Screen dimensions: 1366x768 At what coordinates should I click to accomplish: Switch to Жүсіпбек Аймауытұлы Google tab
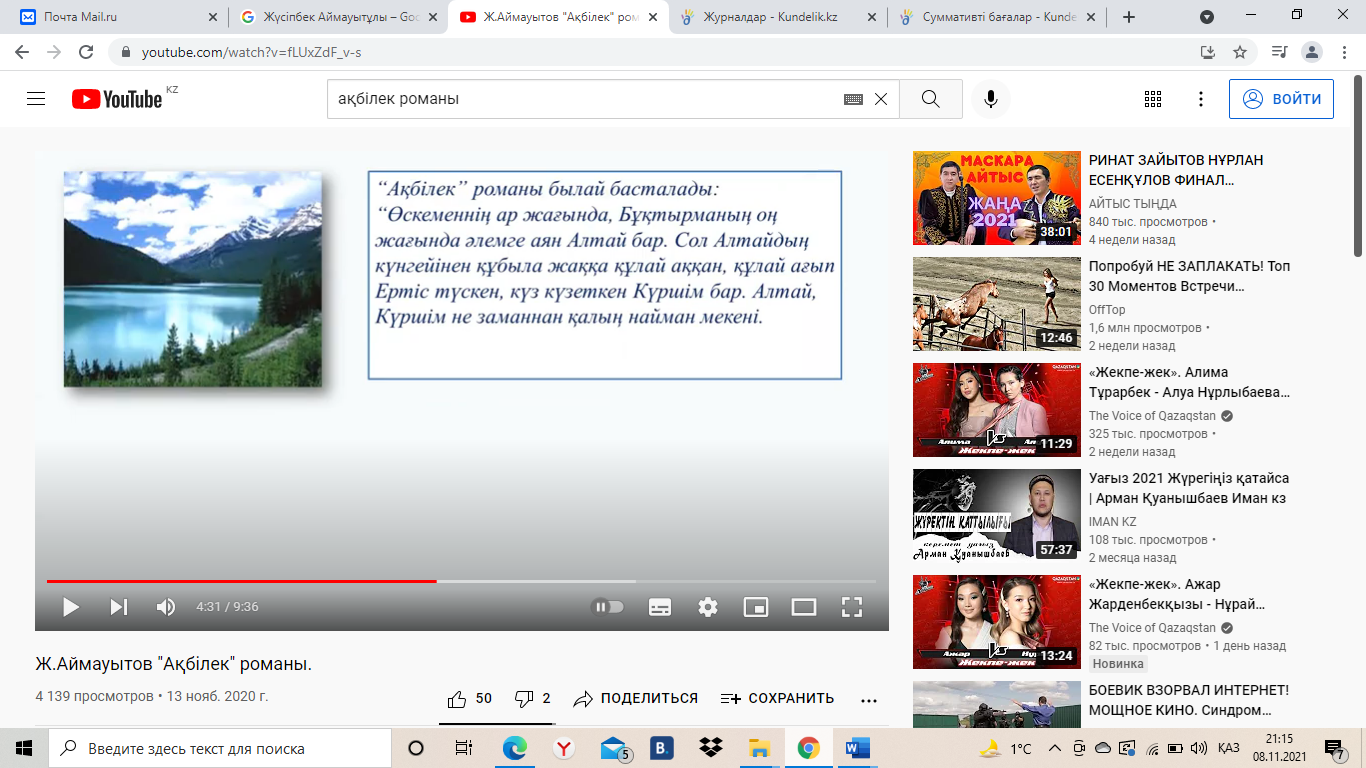(338, 17)
